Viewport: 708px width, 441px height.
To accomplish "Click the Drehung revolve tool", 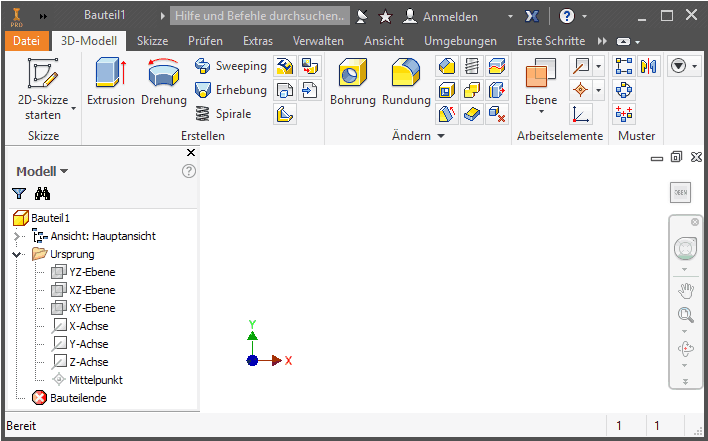I will tap(164, 82).
